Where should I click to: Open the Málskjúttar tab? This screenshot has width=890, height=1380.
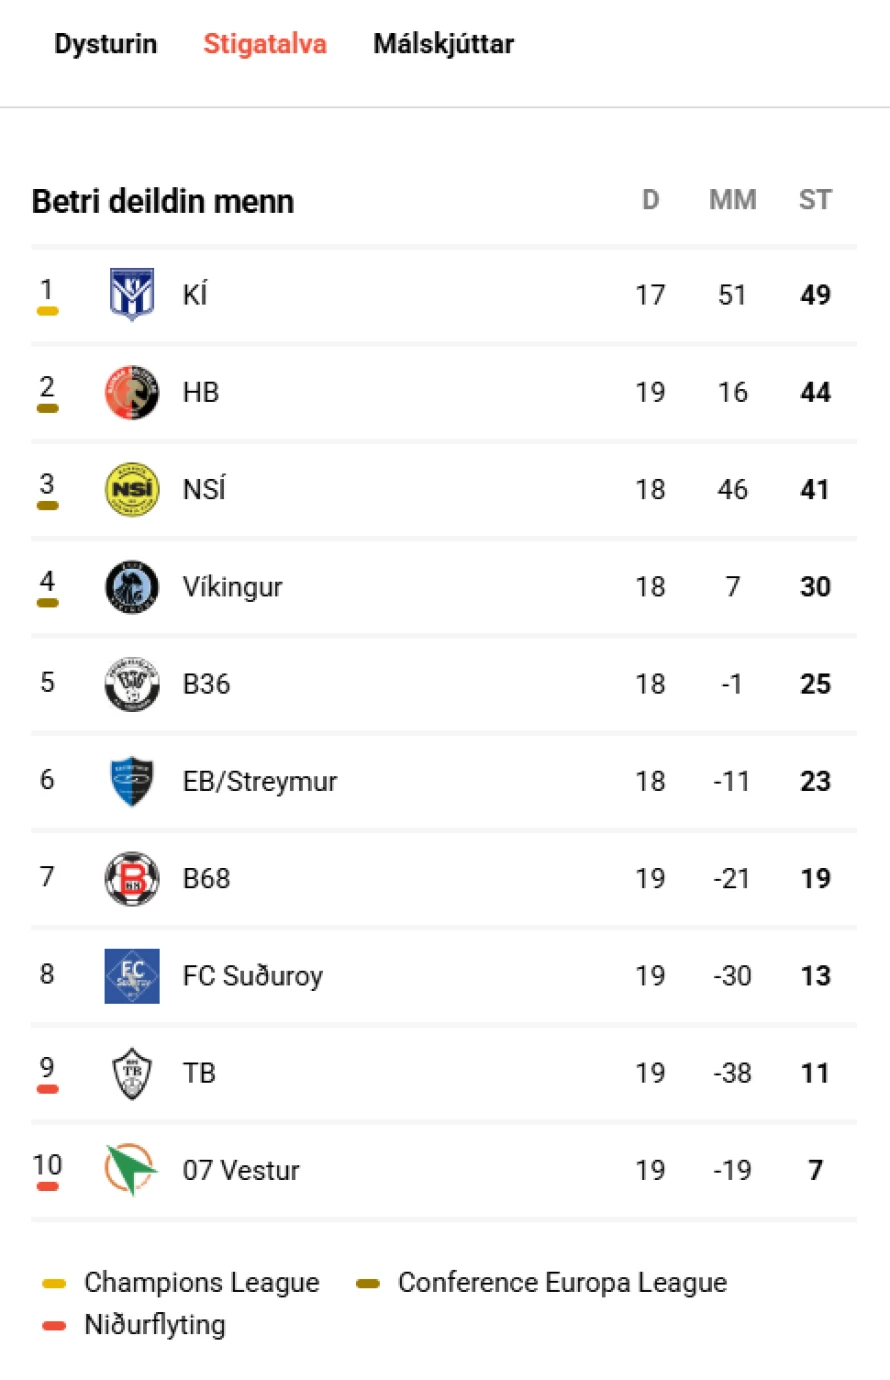coord(444,44)
